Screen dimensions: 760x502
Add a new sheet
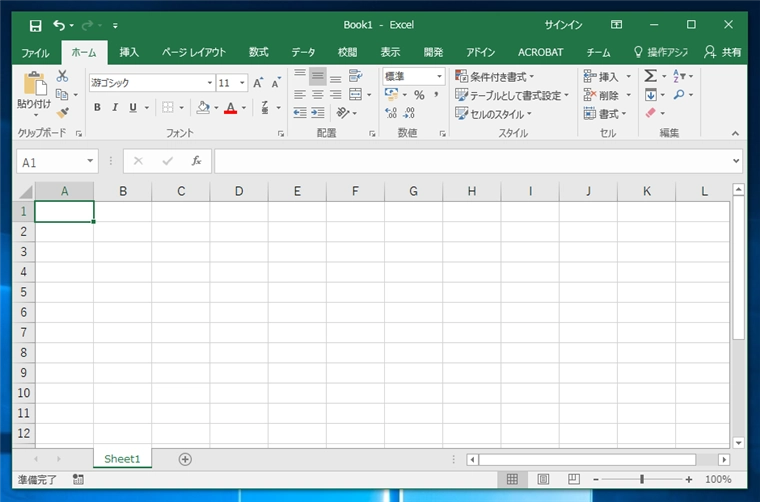[185, 459]
